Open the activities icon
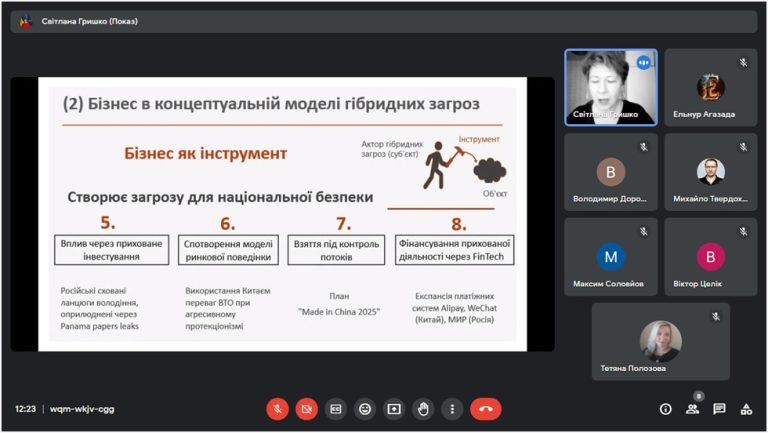Viewport: 768px width, 433px height. click(746, 409)
